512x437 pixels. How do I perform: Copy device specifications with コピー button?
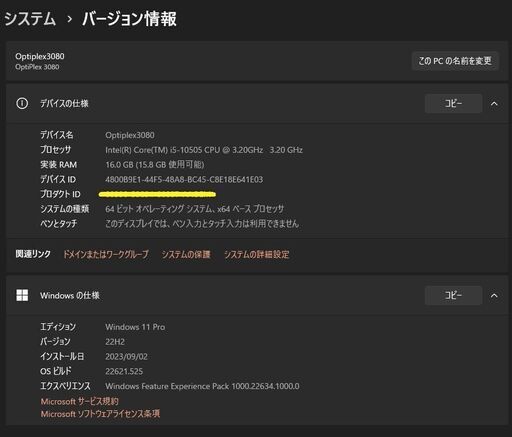[x=453, y=103]
